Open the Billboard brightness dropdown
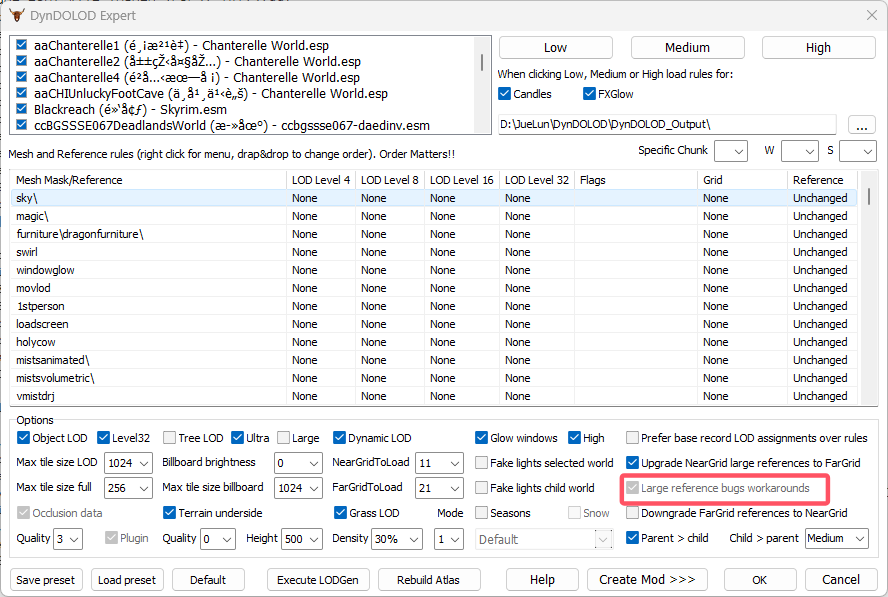Viewport: 888px width, 597px height. point(298,463)
